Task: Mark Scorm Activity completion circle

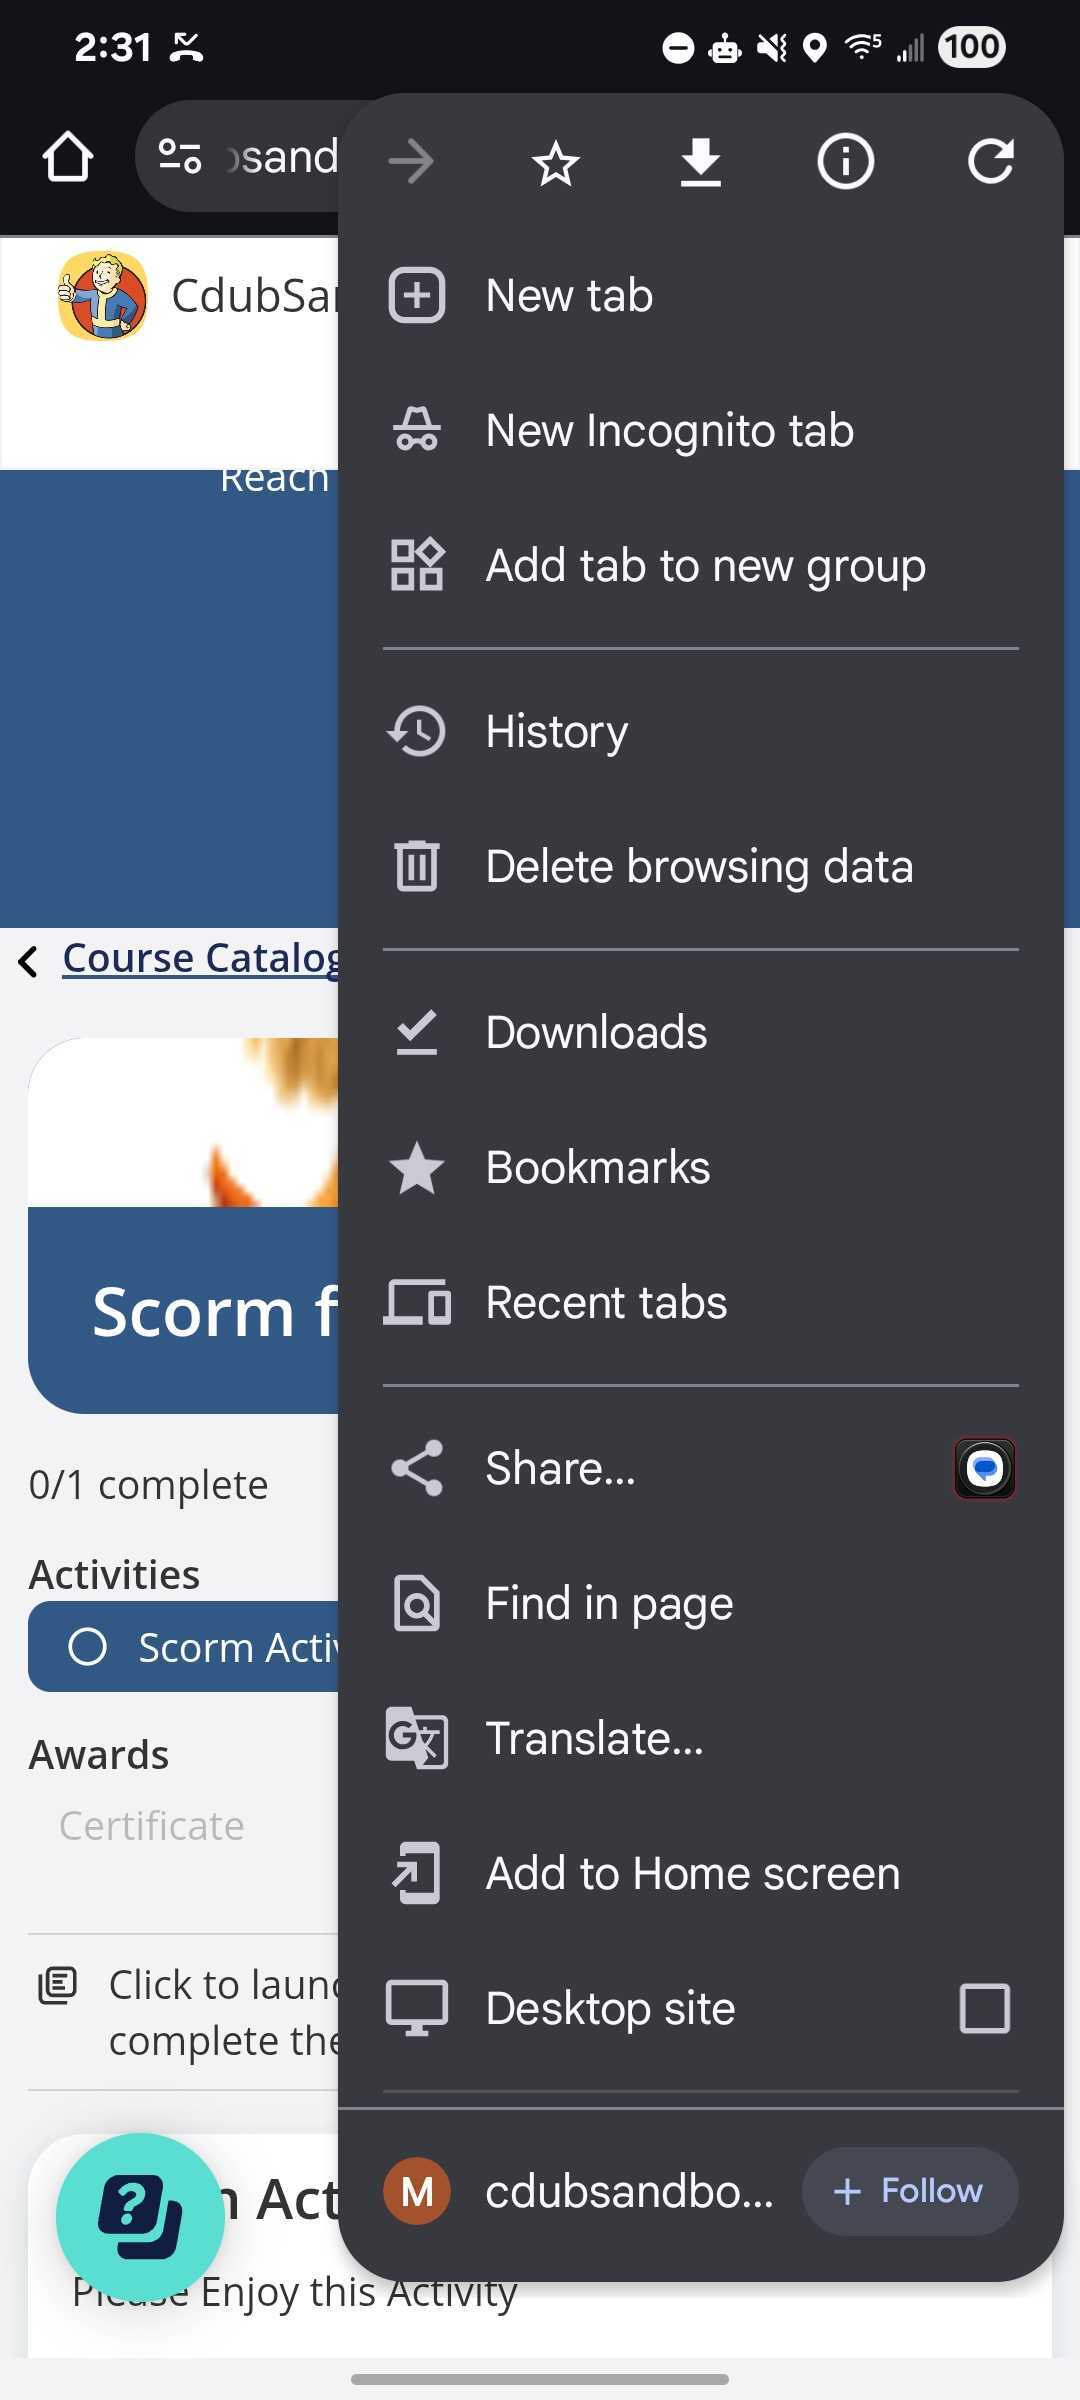Action: tap(87, 1647)
